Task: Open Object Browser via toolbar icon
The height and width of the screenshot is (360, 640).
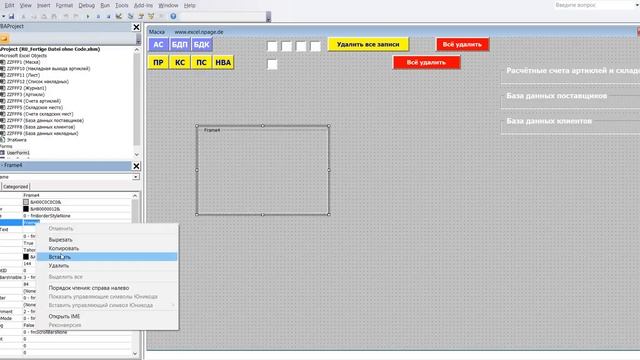Action: (x=151, y=16)
